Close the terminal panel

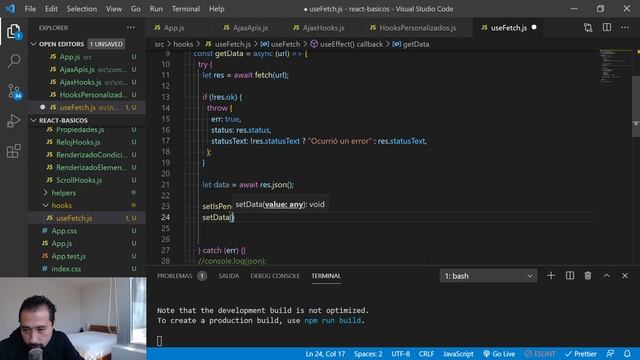coord(625,276)
